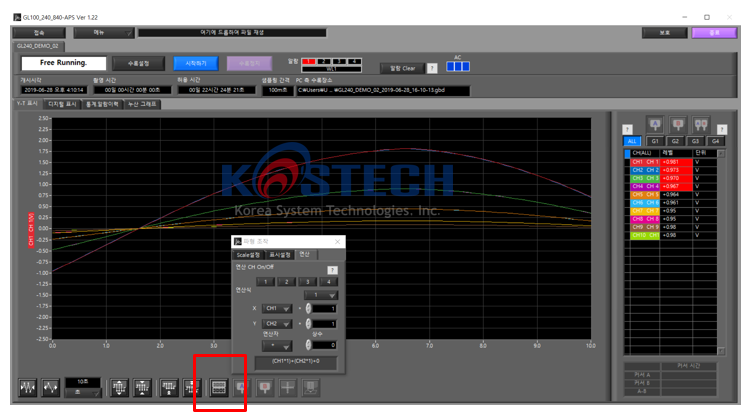
Task: Switch to the cumulative graph tab
Action: tap(142, 104)
